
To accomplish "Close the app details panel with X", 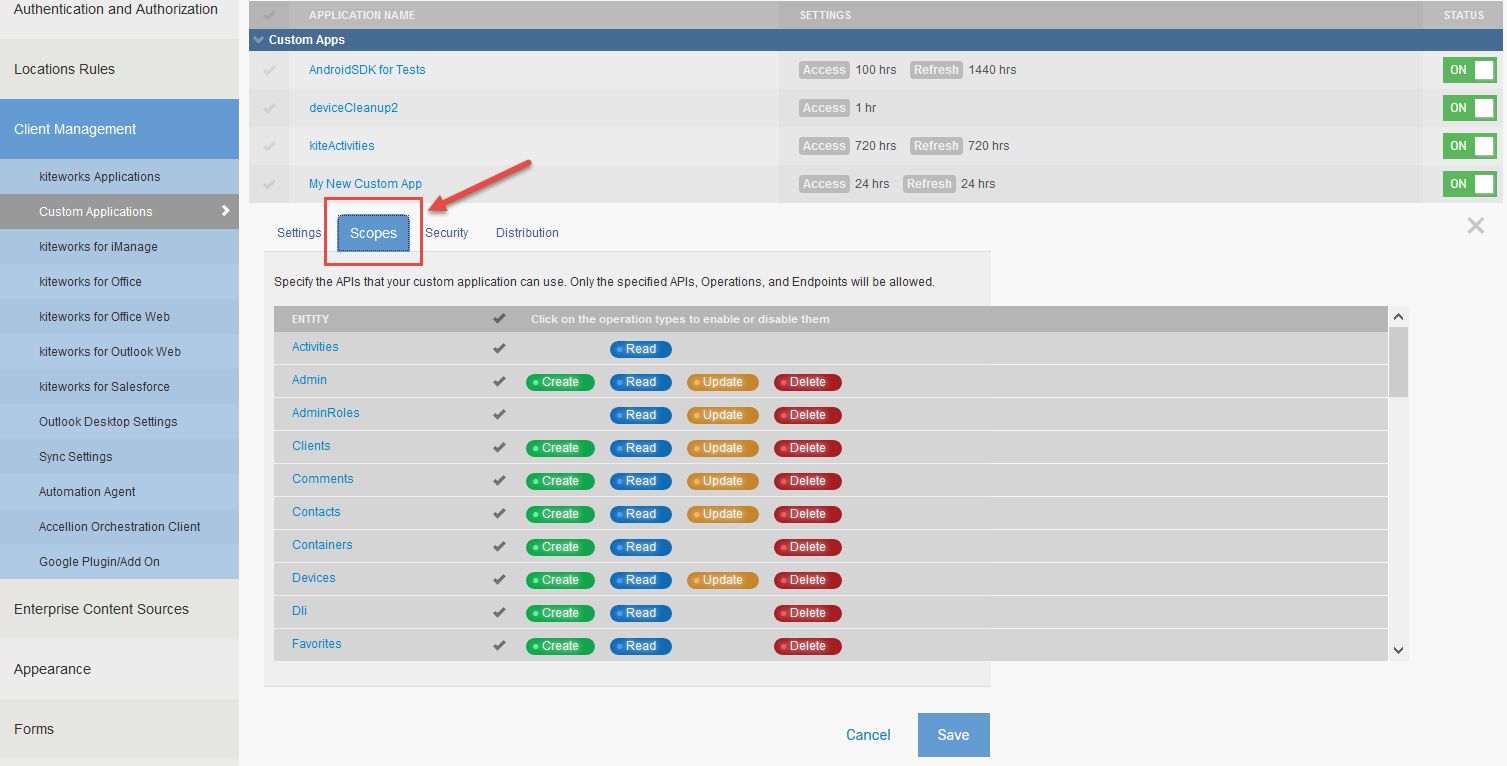I will [x=1475, y=226].
